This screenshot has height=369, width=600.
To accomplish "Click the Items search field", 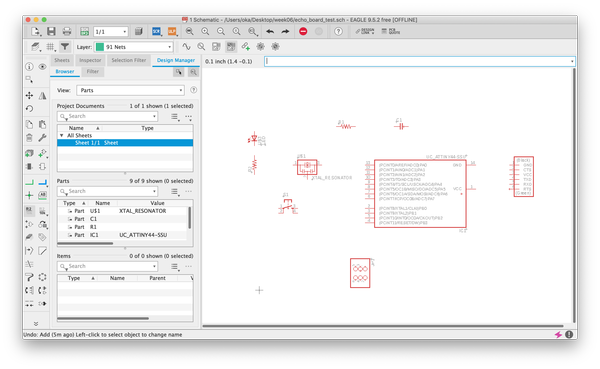I will pyautogui.click(x=108, y=266).
